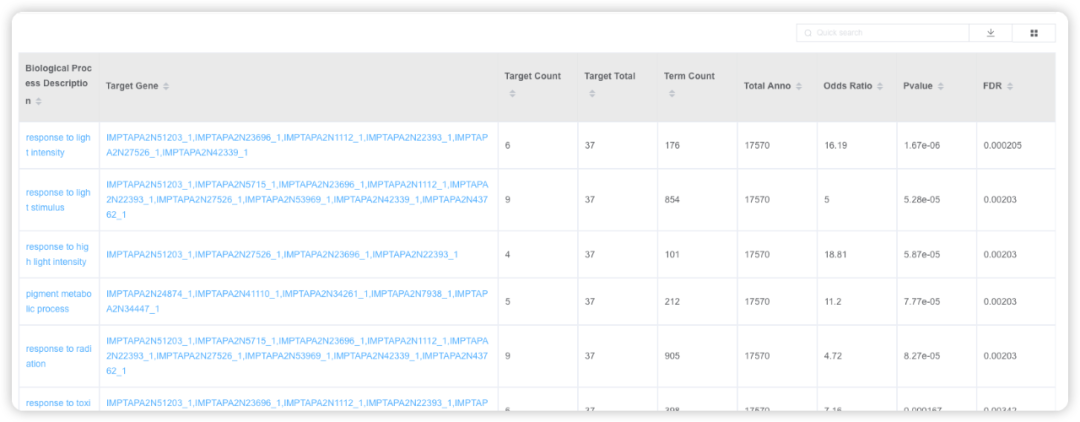
Task: Open 'response to light intensity' link
Action: (58, 145)
